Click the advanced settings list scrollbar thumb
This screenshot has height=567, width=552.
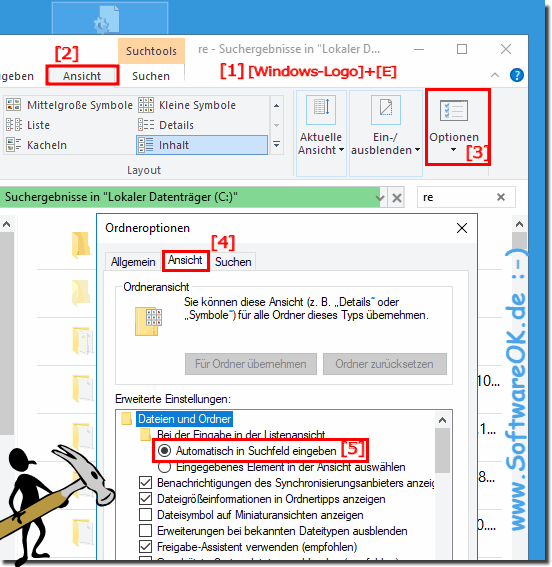442,451
